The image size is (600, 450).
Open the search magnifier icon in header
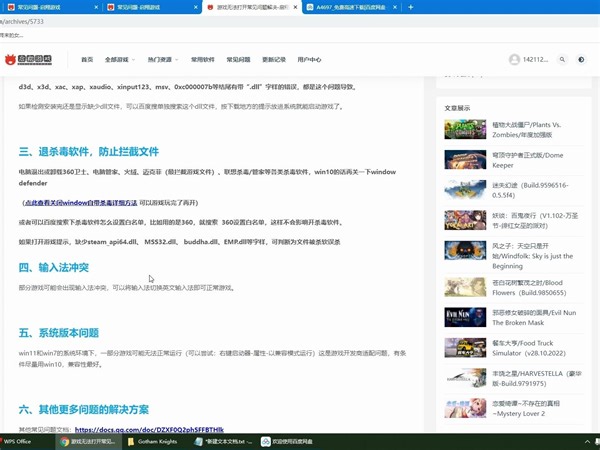(562, 59)
